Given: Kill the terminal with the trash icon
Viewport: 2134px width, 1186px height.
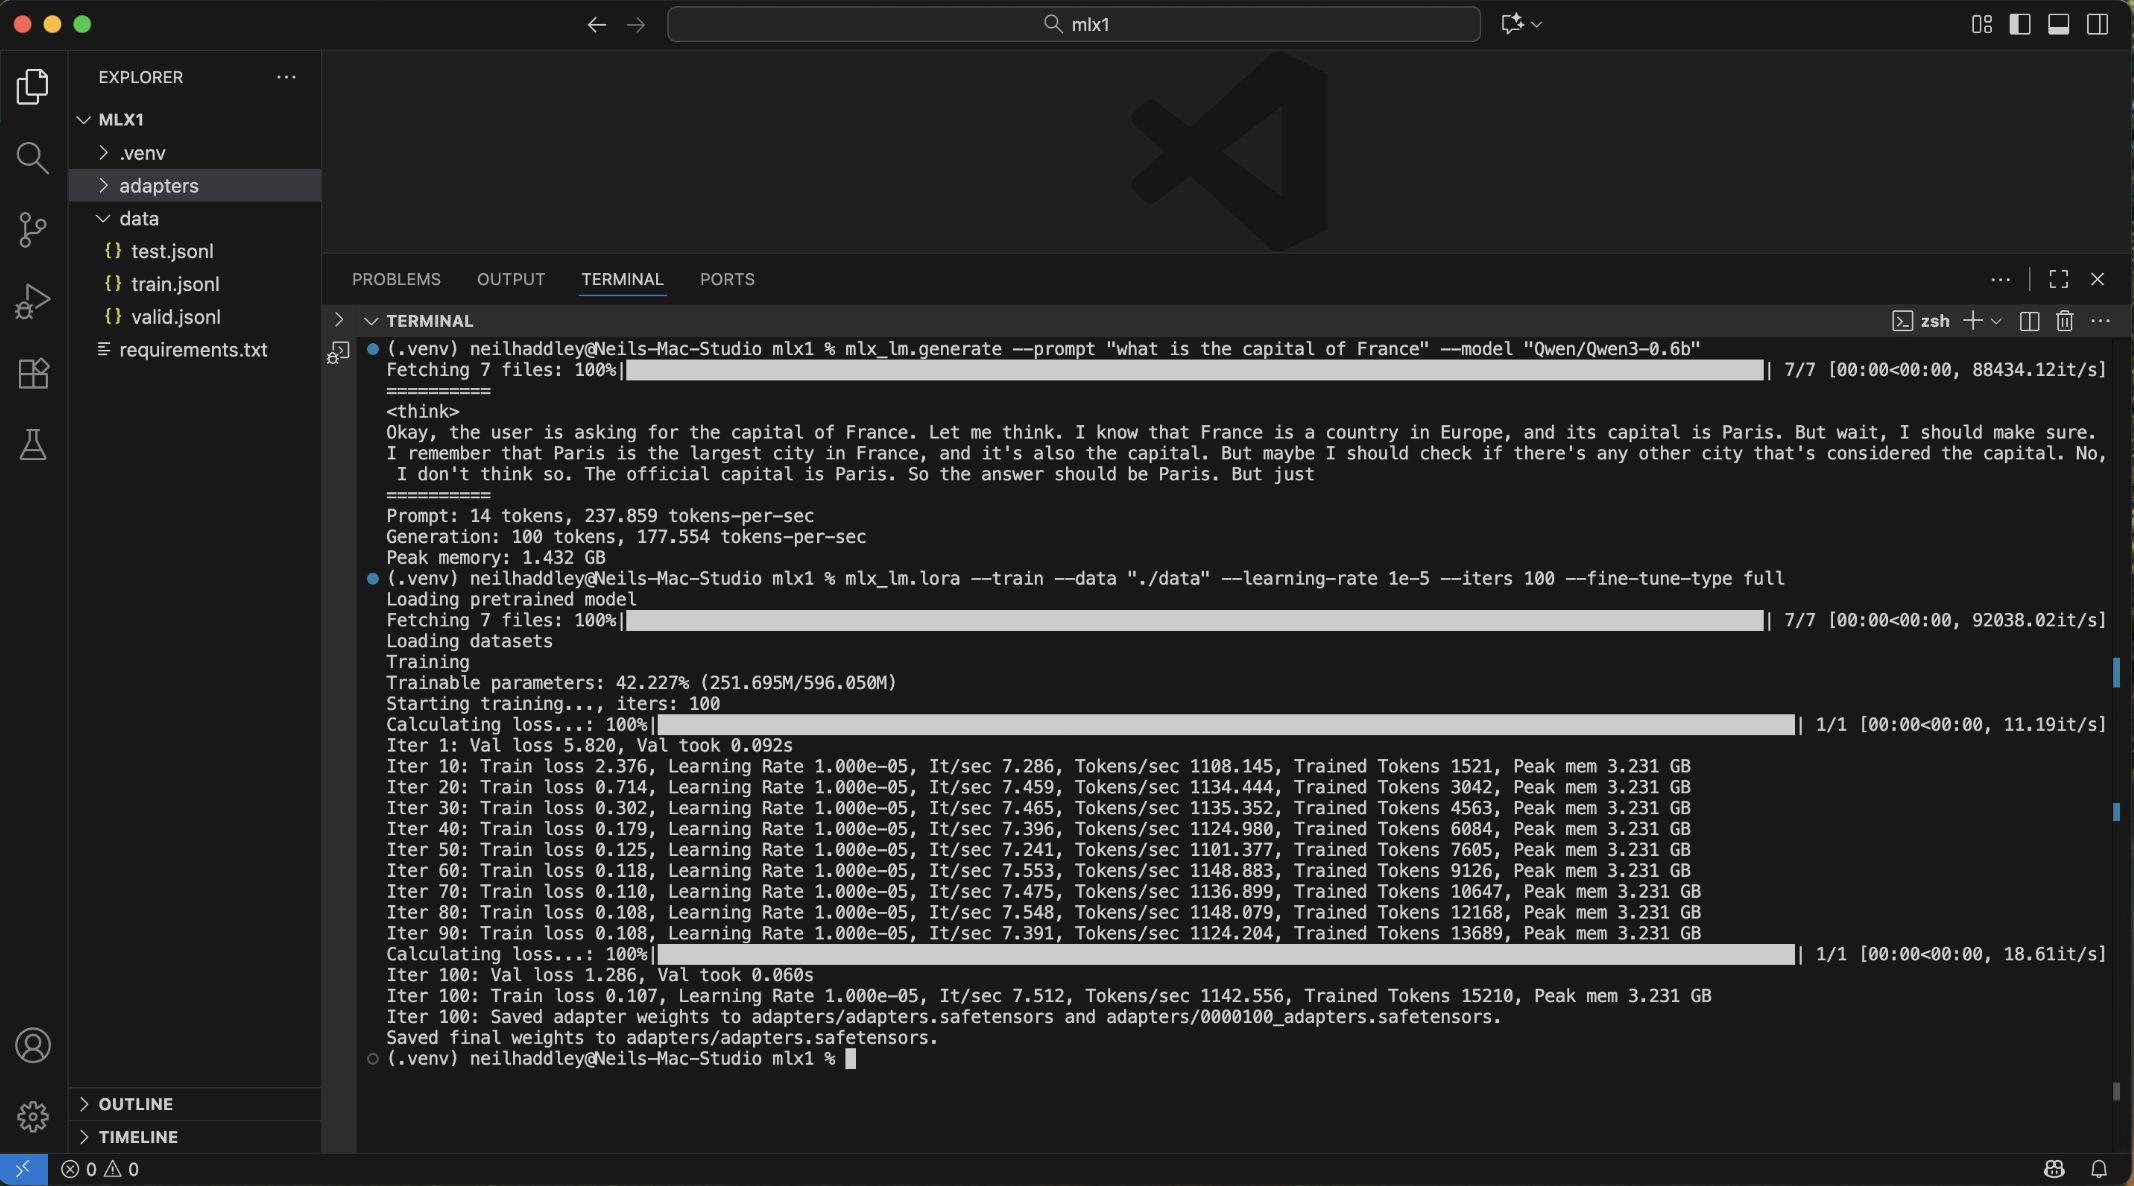Looking at the screenshot, I should click(2063, 320).
